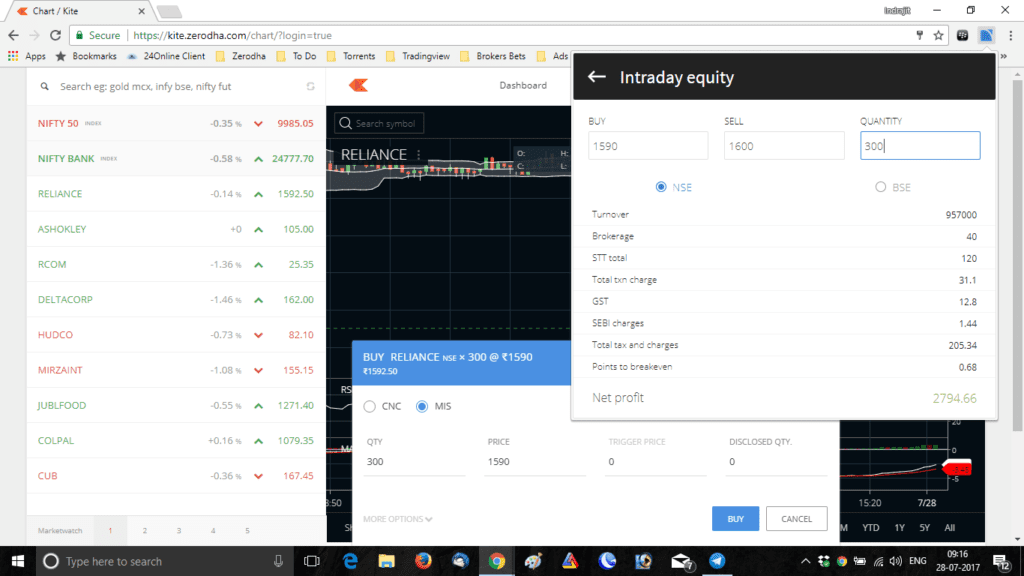
Task: Click inside the QUANTITY input field
Action: pyautogui.click(x=919, y=145)
